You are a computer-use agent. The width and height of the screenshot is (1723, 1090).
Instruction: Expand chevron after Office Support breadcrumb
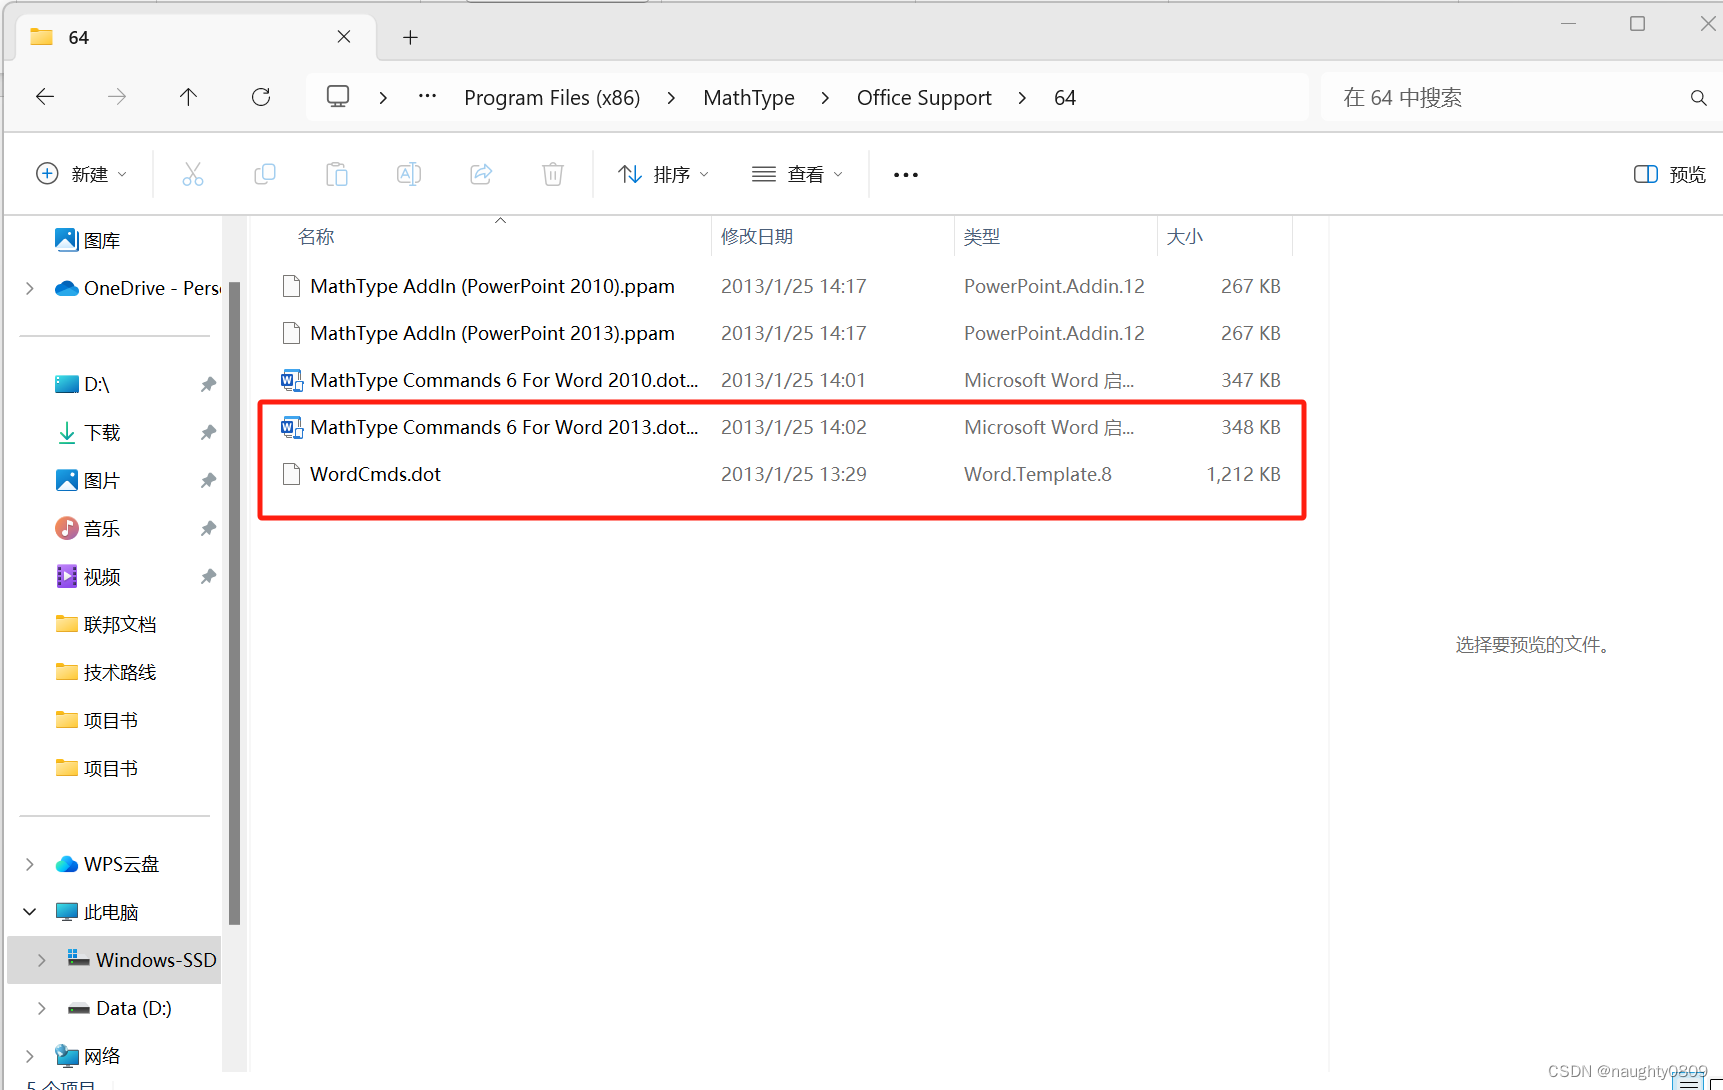click(x=1022, y=98)
